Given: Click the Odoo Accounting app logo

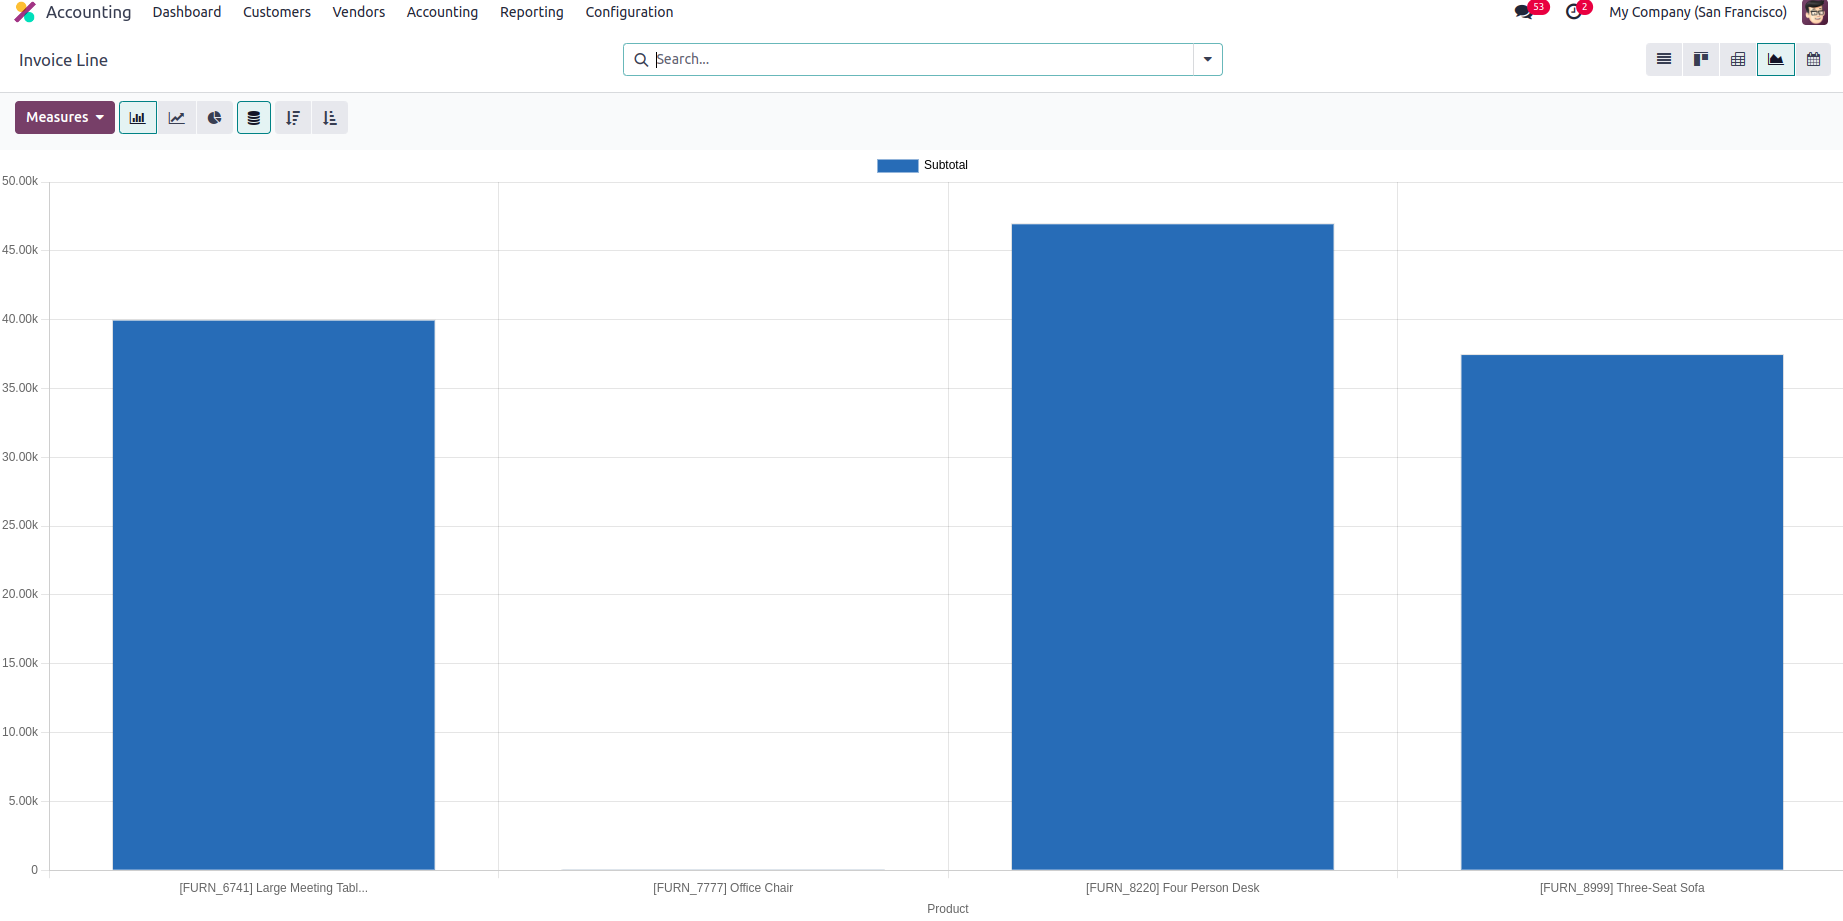Looking at the screenshot, I should pos(25,12).
